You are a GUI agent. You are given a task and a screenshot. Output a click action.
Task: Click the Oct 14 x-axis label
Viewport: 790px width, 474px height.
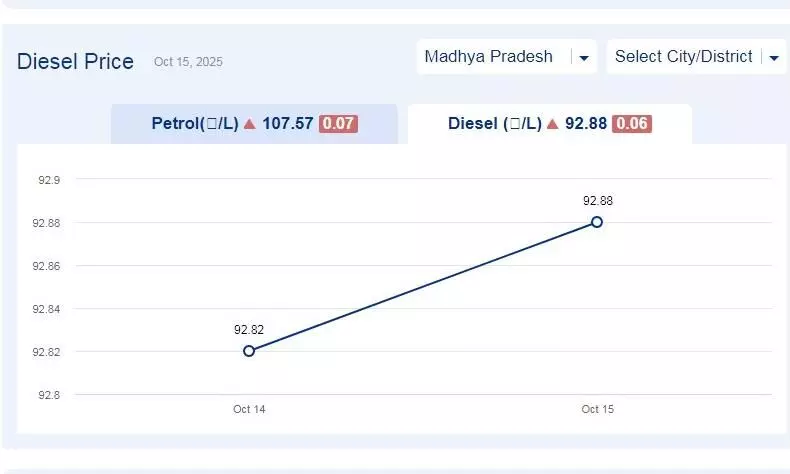point(249,409)
